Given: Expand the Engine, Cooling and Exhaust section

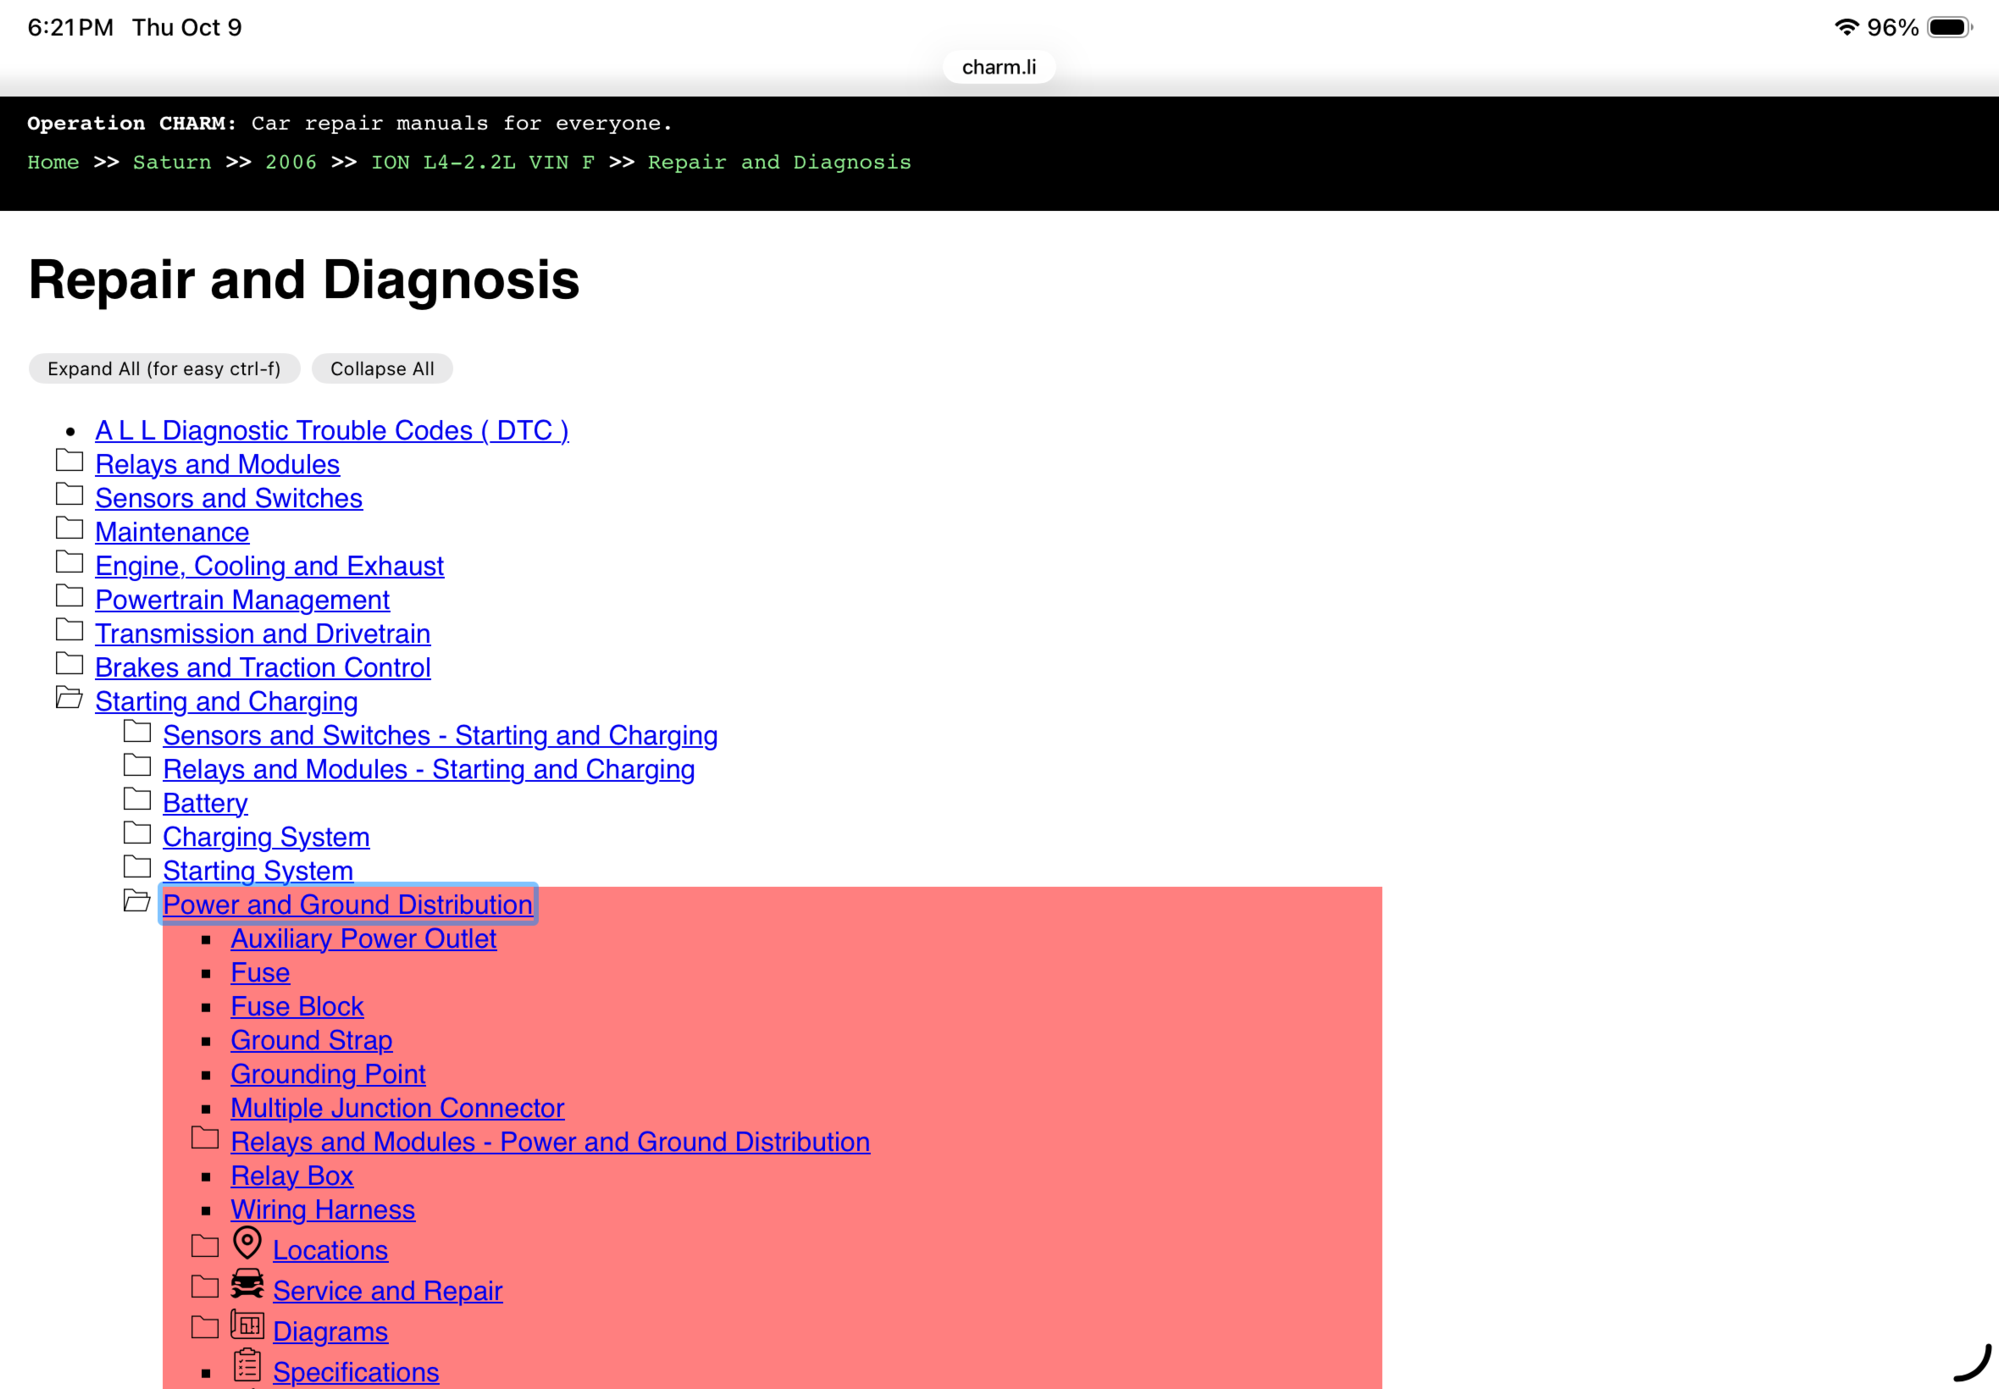Looking at the screenshot, I should [x=69, y=563].
